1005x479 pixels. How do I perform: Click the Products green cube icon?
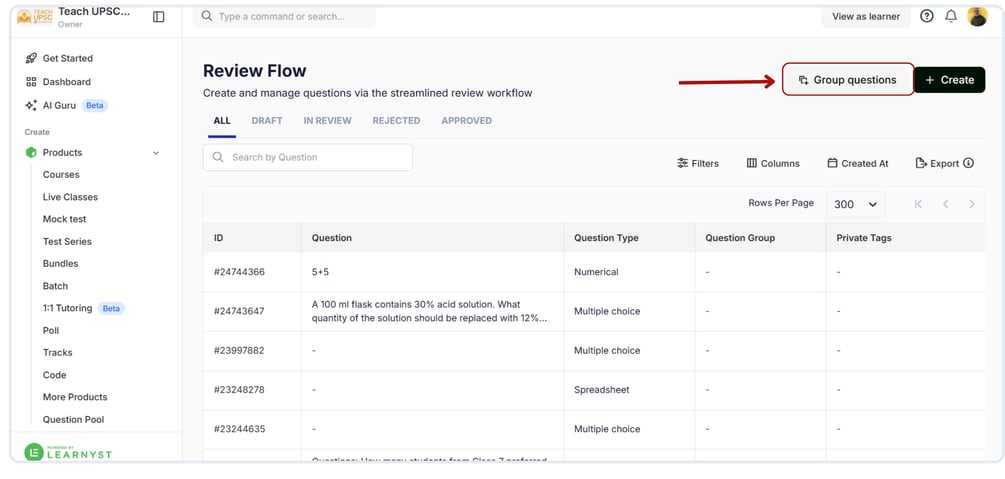coord(31,153)
